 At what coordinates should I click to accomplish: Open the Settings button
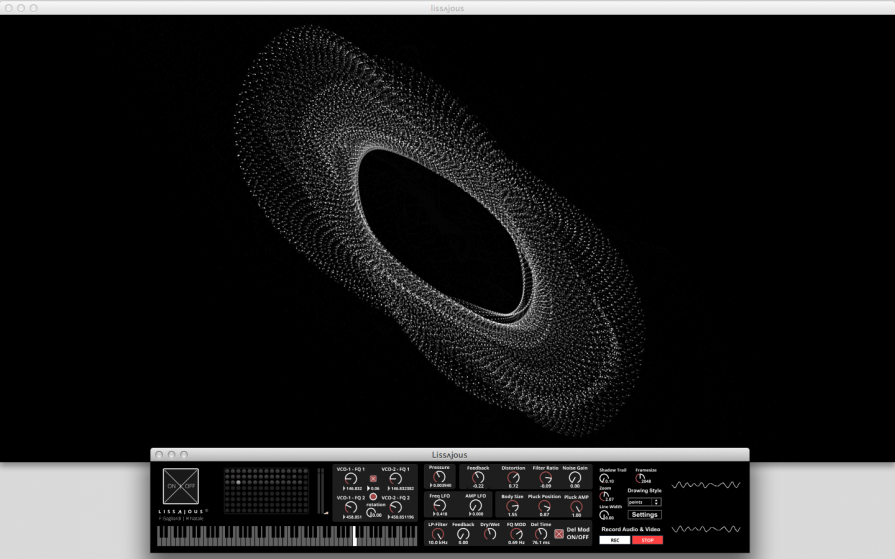coord(644,514)
